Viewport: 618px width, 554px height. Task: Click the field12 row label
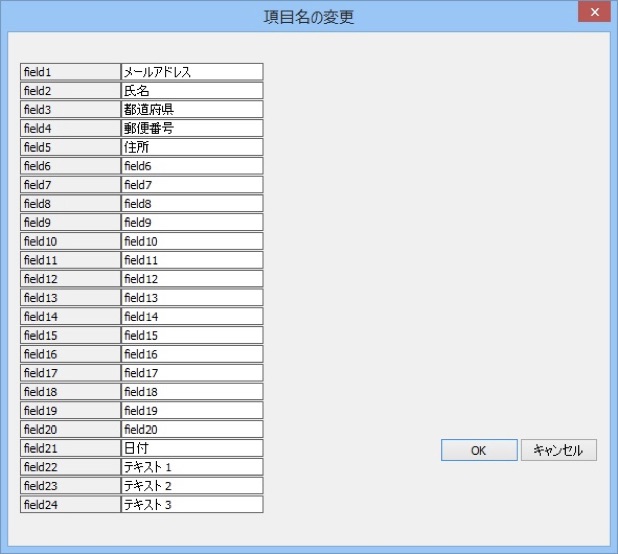[70, 279]
